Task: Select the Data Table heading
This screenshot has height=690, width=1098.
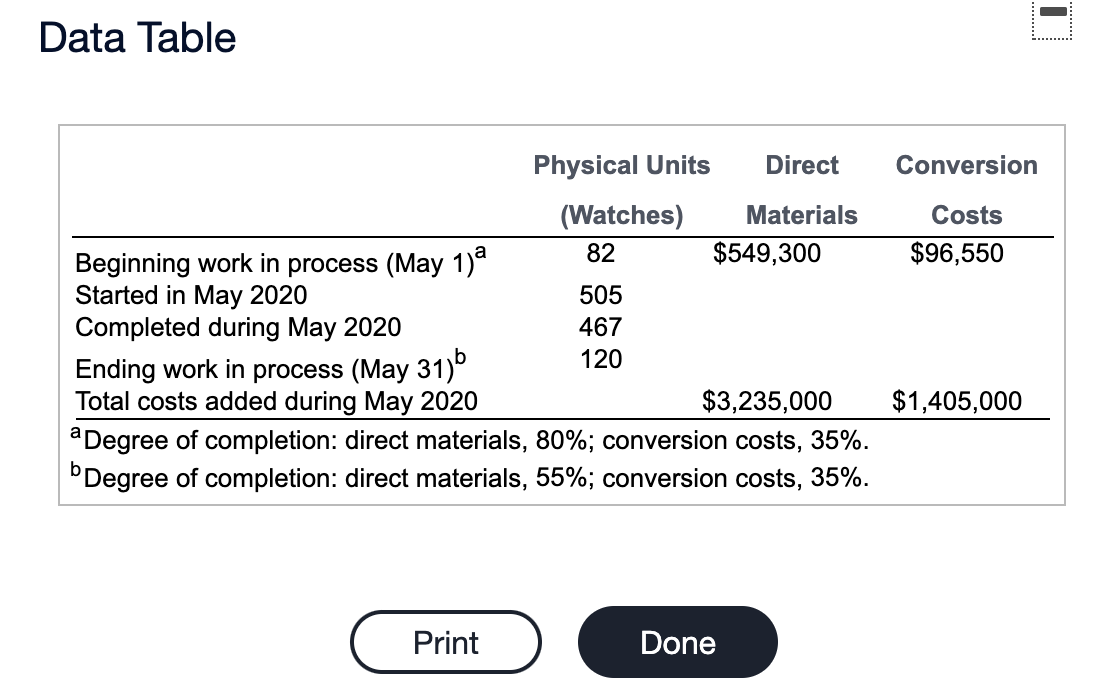Action: (x=136, y=37)
